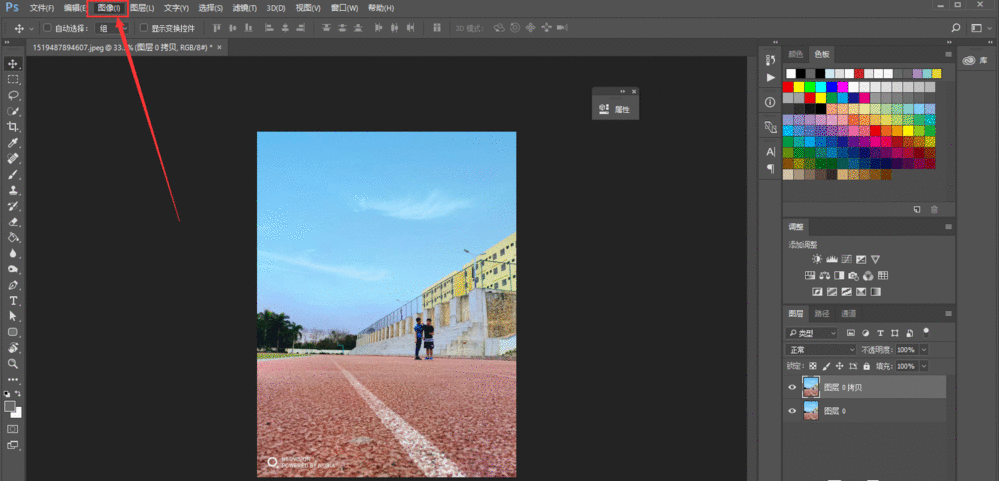
Task: Expand the 类型 layer filter dropdown
Action: point(812,333)
